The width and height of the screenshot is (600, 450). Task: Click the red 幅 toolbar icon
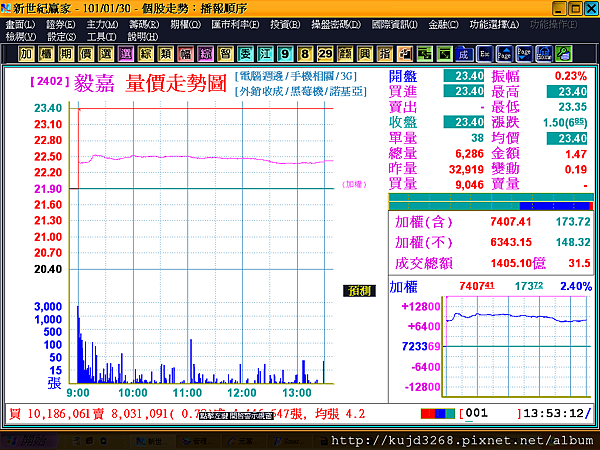pyautogui.click(x=186, y=54)
